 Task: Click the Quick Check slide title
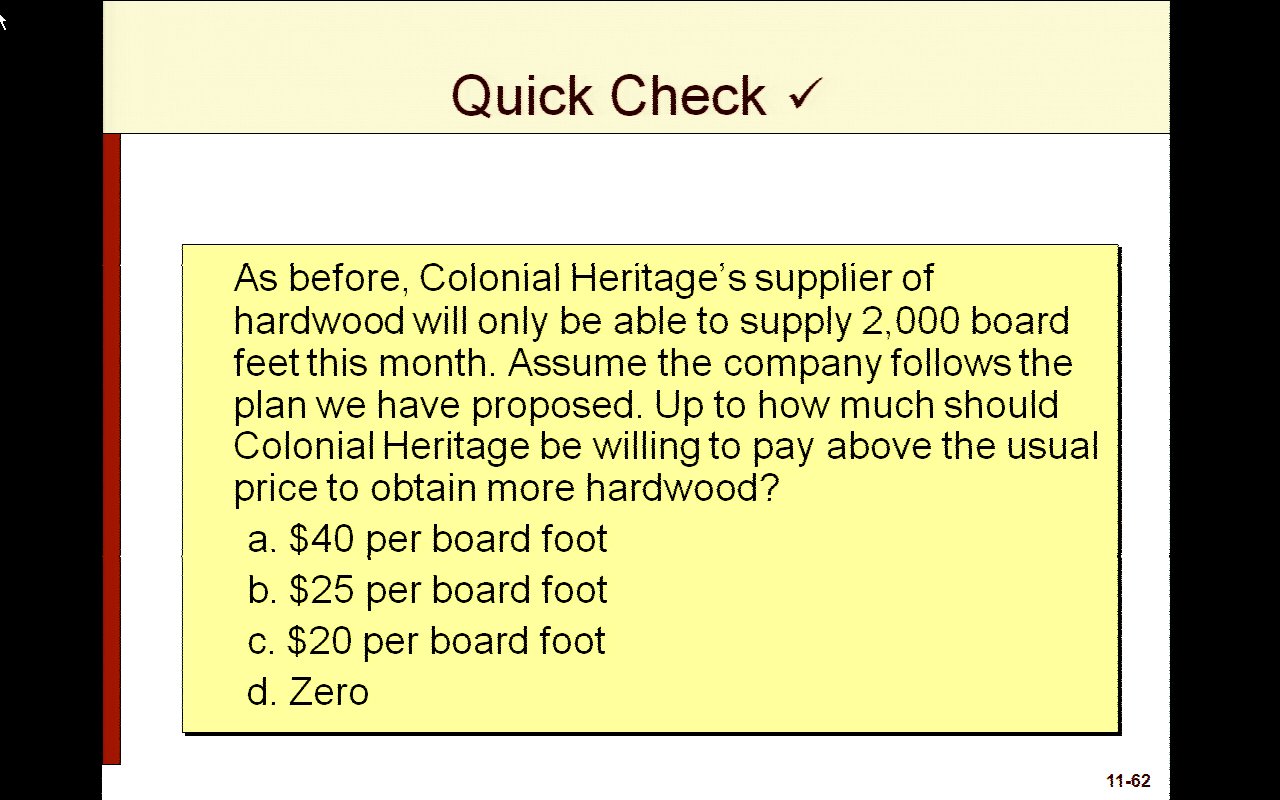[608, 96]
